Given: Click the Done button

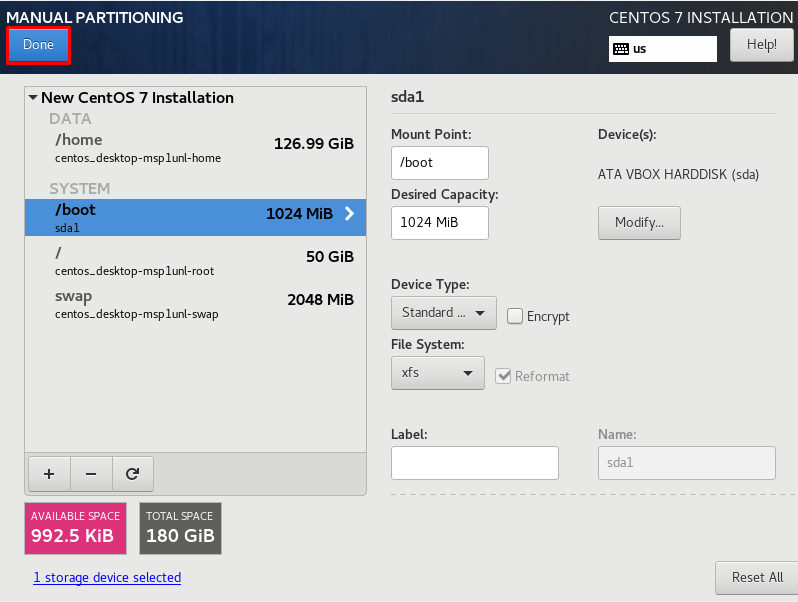Looking at the screenshot, I should (38, 45).
